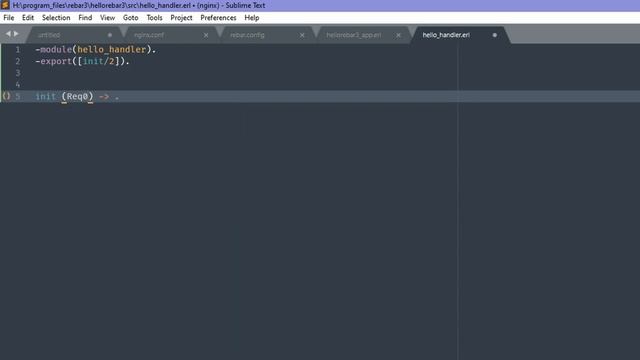Click line number 2 in gutter
This screenshot has width=640, height=360.
18,61
